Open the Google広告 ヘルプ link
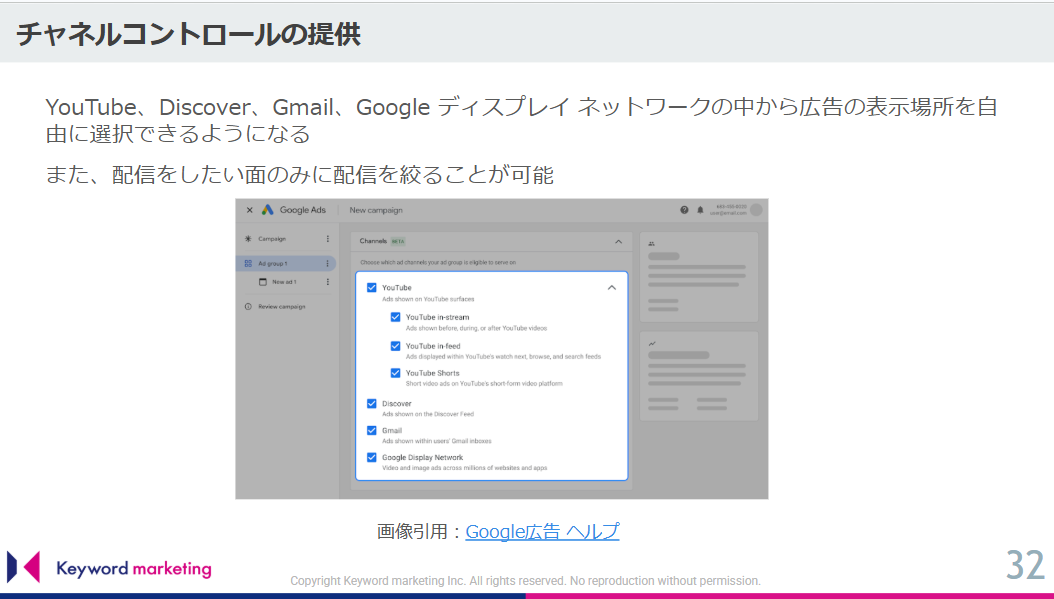The image size is (1054, 599). (x=542, y=532)
